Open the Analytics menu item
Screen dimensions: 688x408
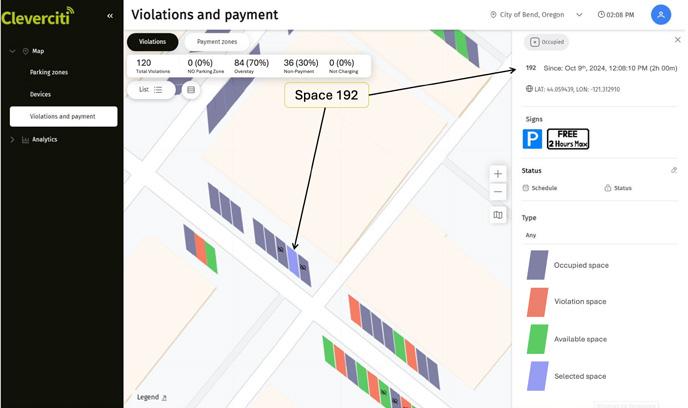[x=45, y=140]
